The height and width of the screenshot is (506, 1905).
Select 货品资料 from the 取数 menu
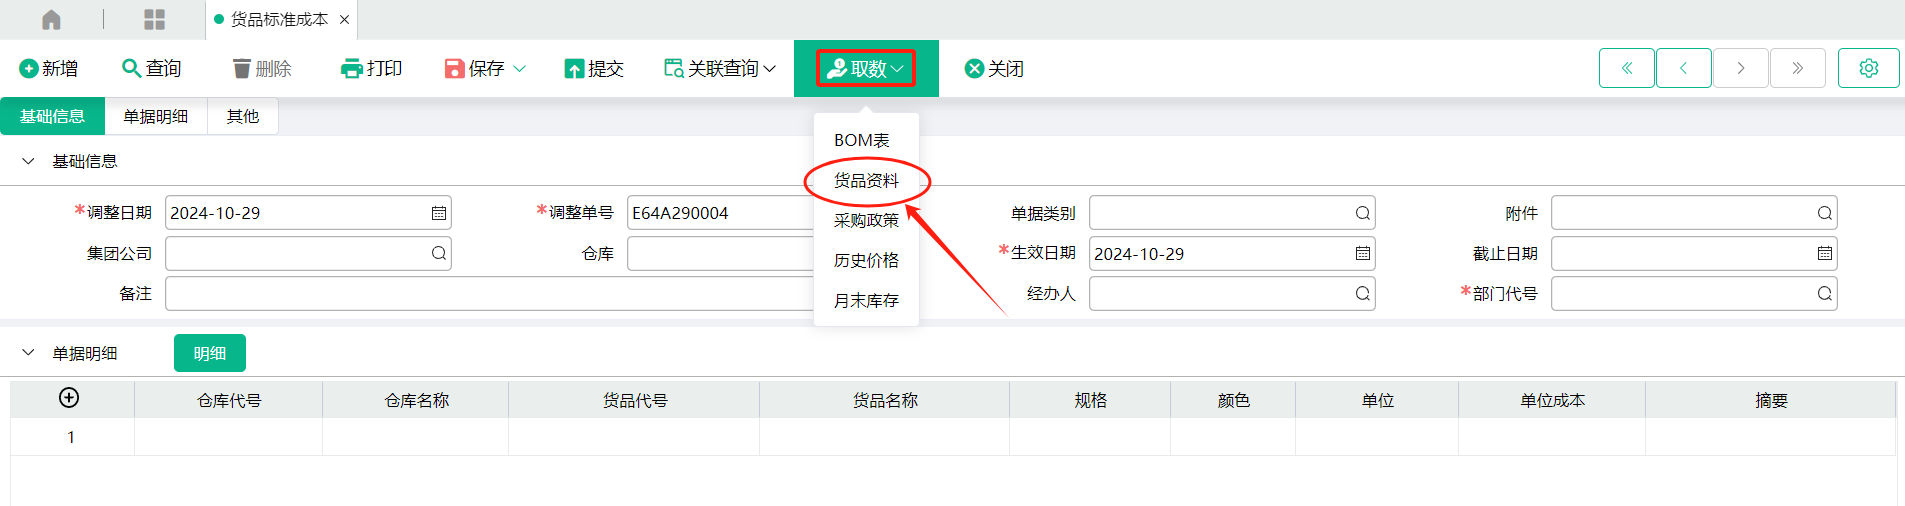866,181
